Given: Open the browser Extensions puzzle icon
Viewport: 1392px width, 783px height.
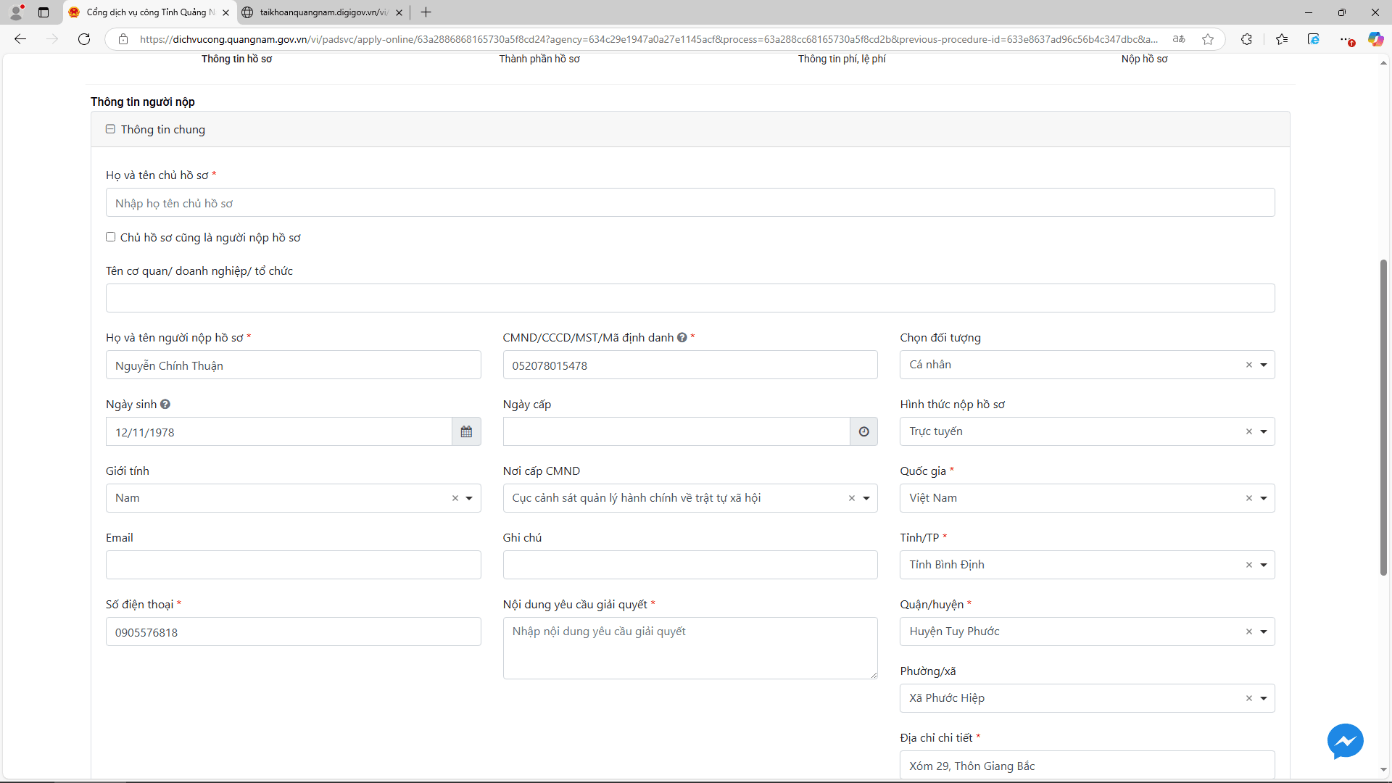Looking at the screenshot, I should pyautogui.click(x=1246, y=39).
